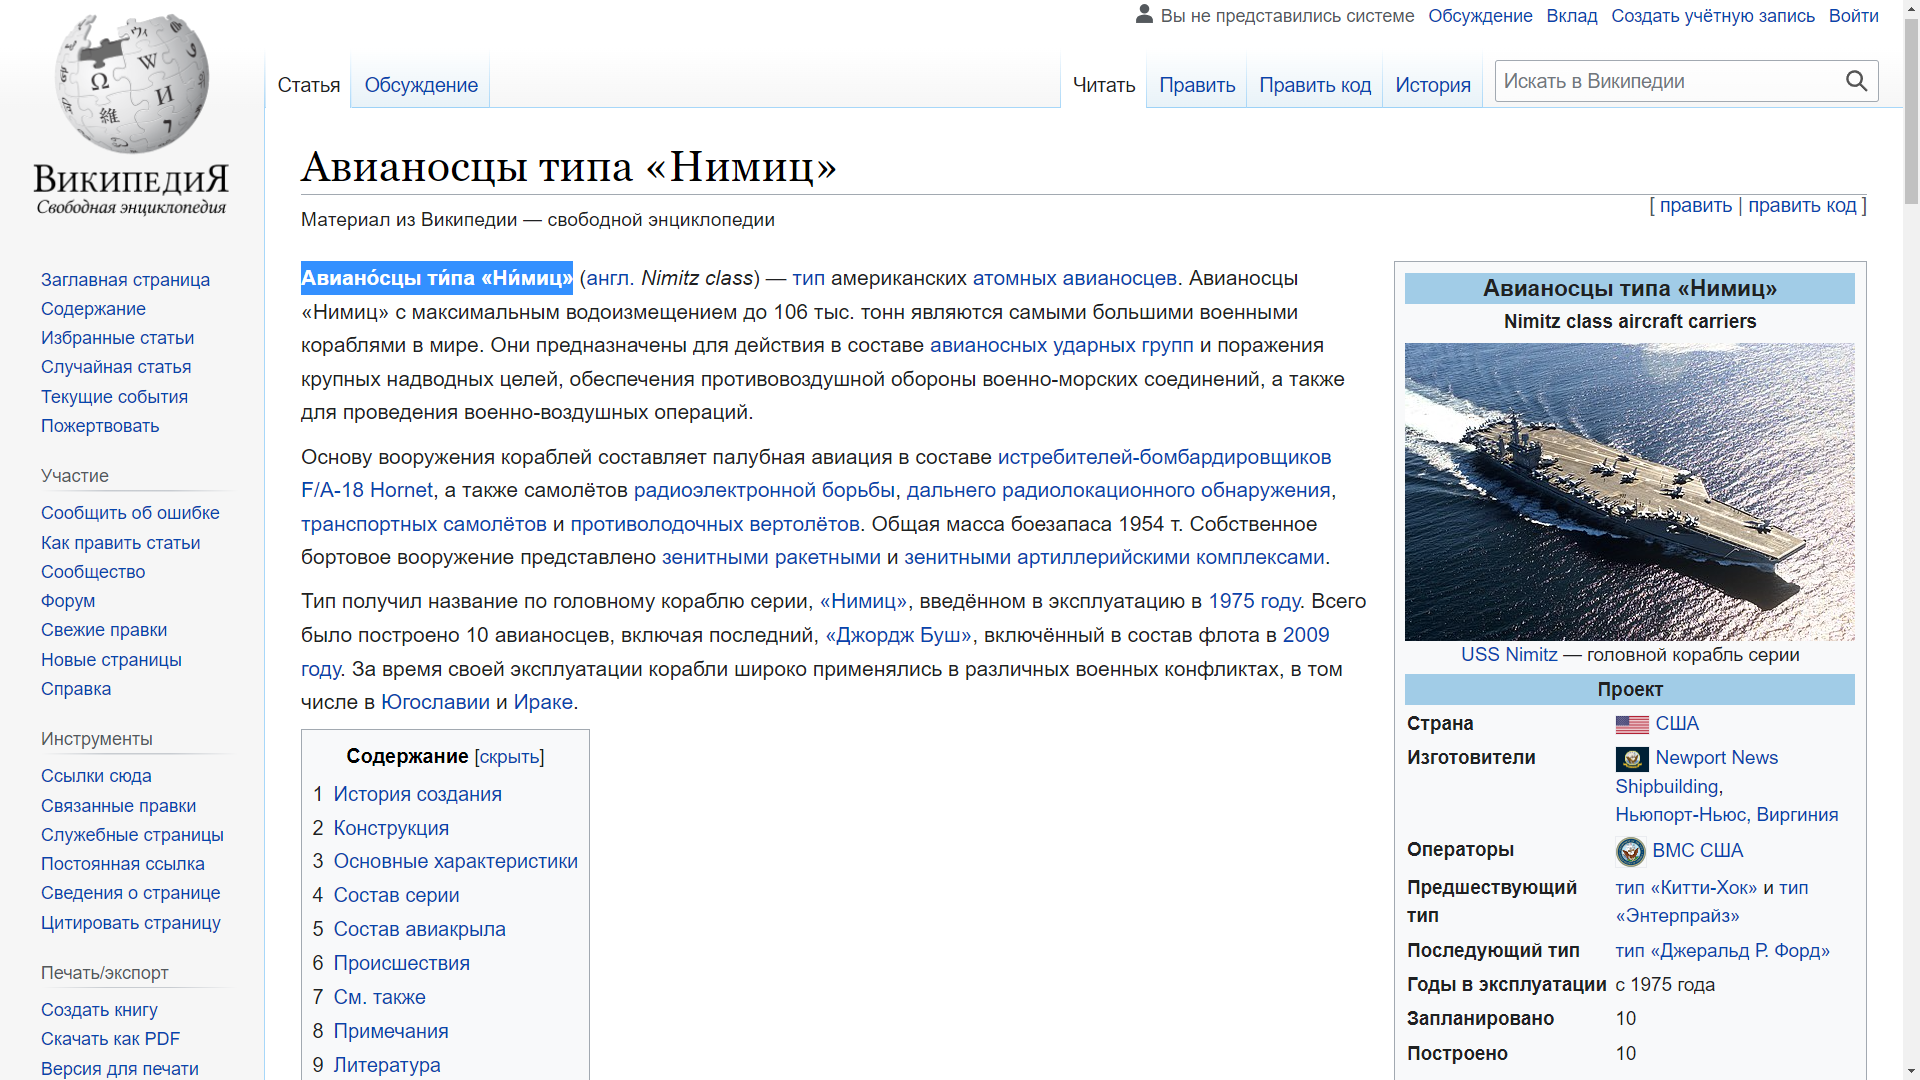
Task: Open 'Избранные статьи' sidebar link
Action: (117, 338)
